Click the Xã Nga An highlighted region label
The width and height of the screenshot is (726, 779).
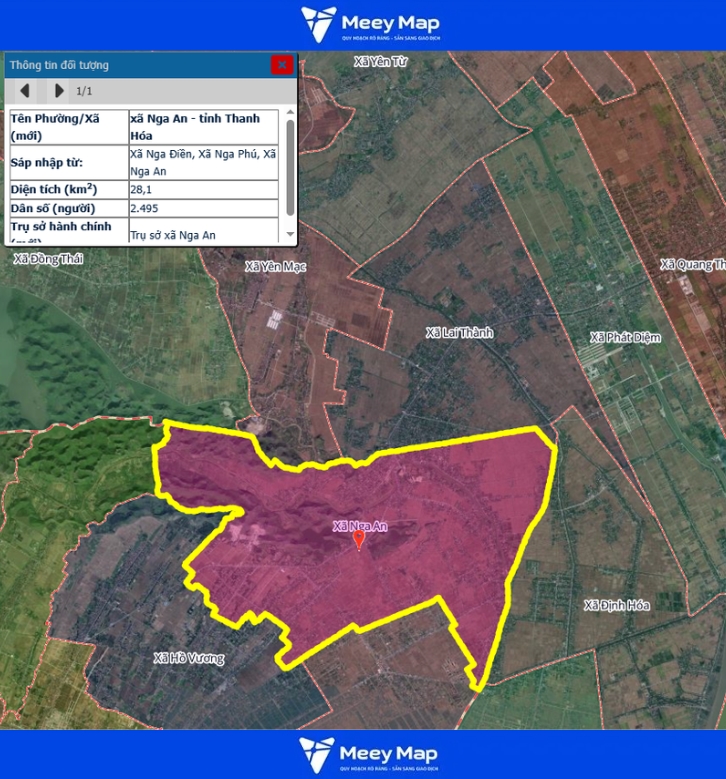pyautogui.click(x=359, y=526)
